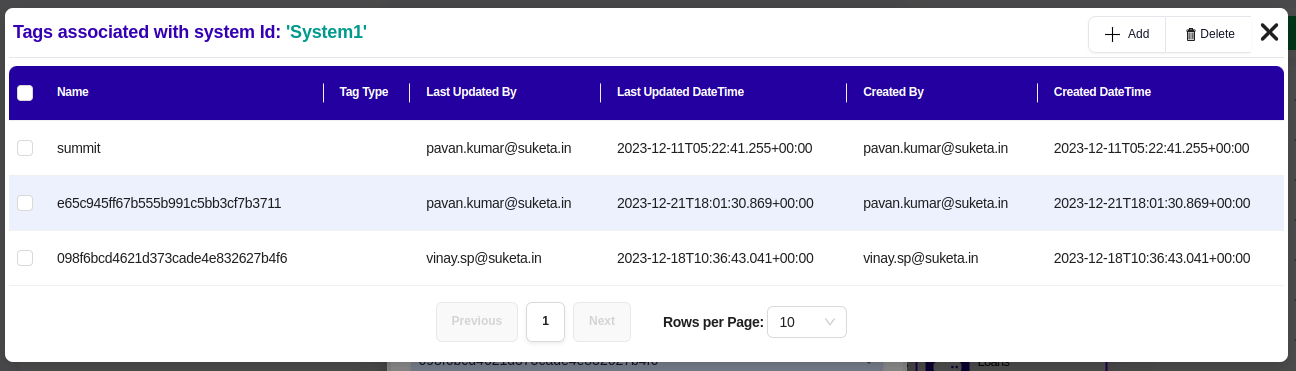The image size is (1296, 371).
Task: Click the Delete button with trash icon
Action: click(x=1209, y=34)
